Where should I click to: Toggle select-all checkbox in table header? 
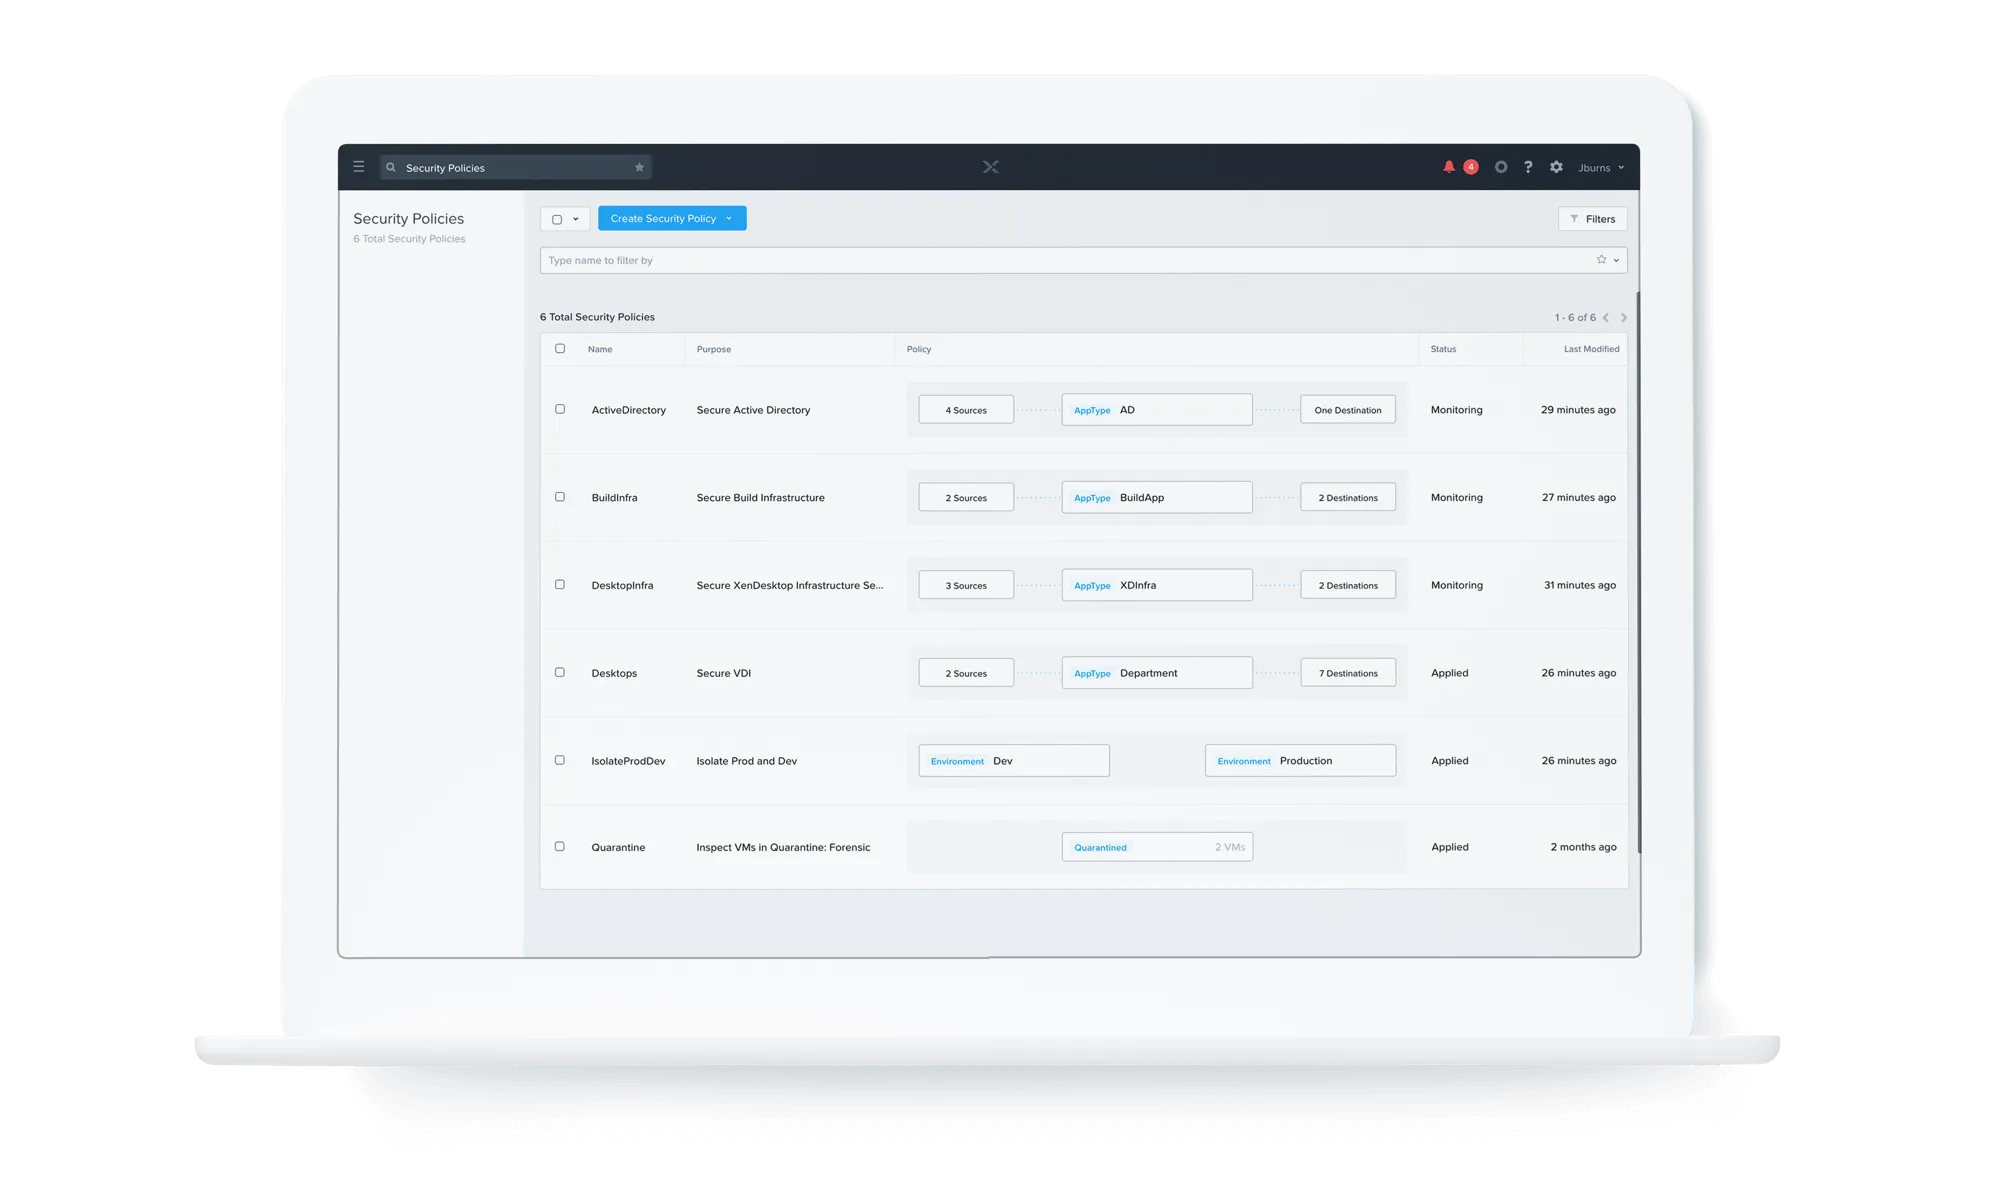[560, 349]
